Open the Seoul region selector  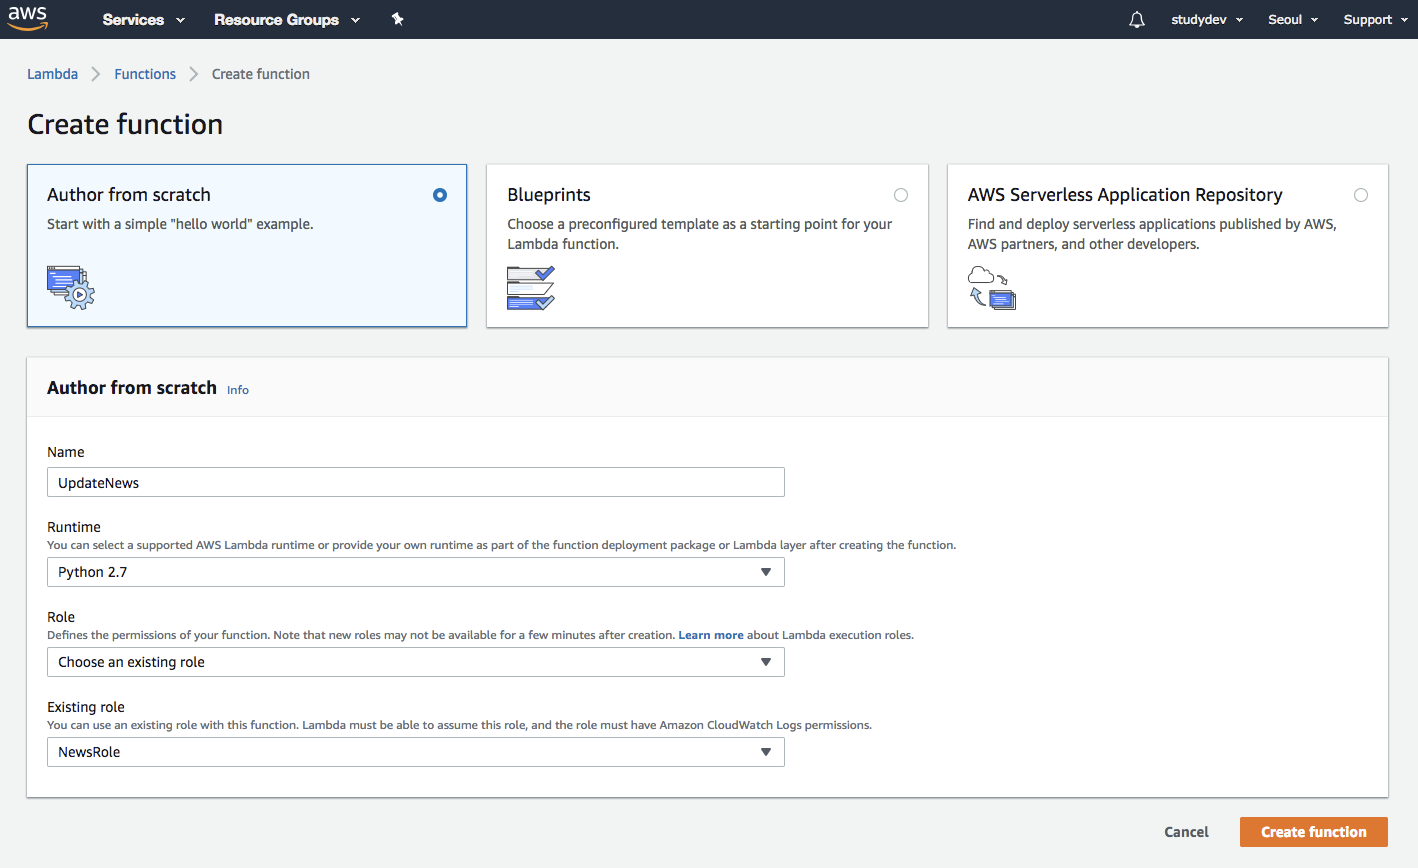click(1293, 19)
